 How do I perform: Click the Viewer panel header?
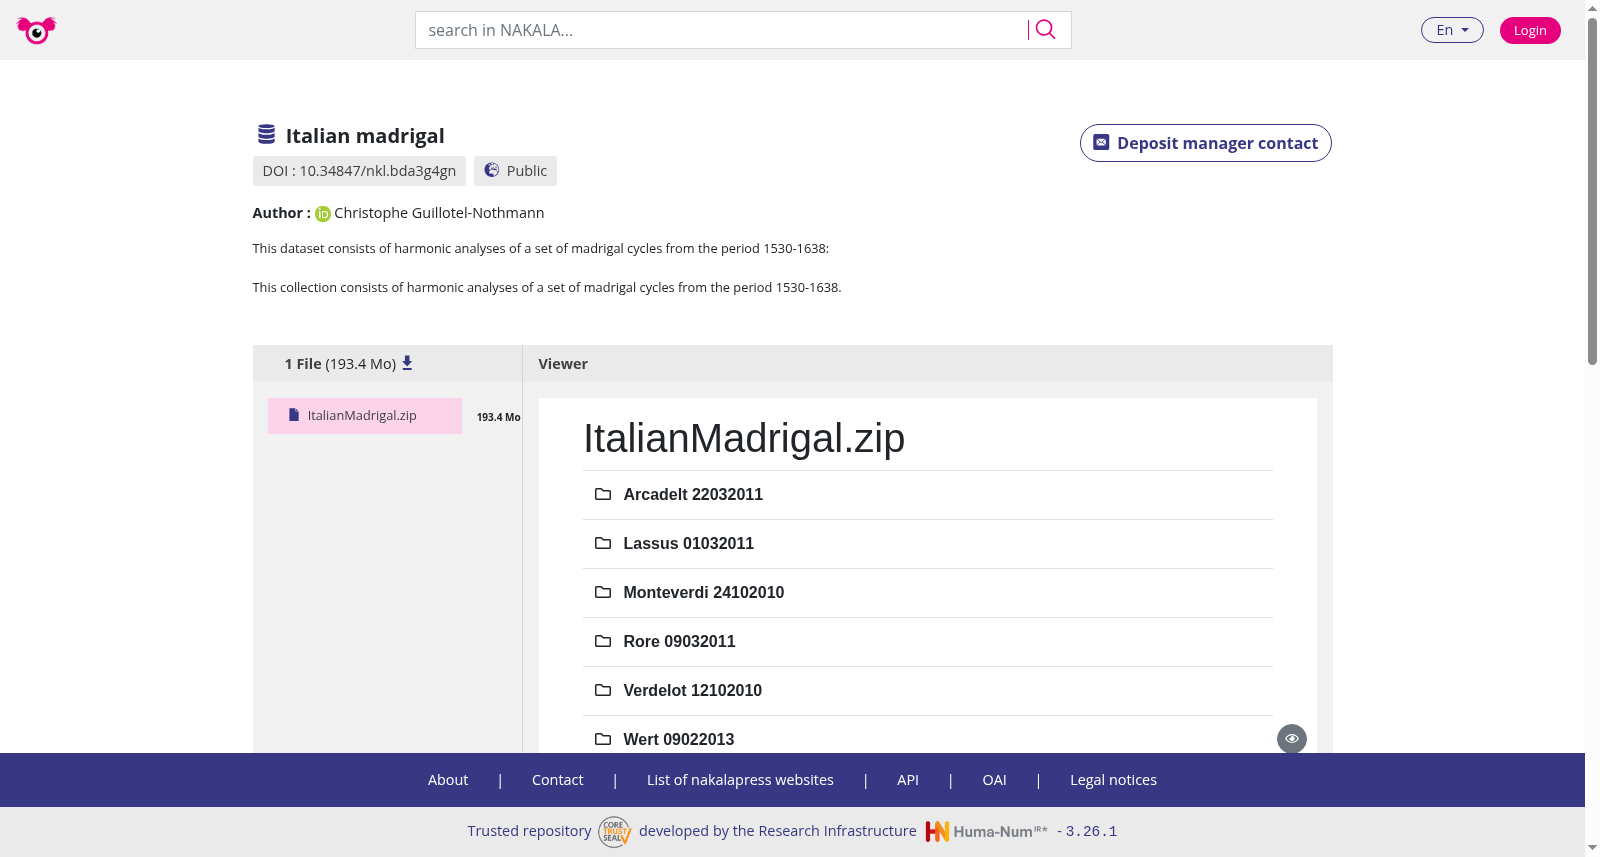pos(563,364)
